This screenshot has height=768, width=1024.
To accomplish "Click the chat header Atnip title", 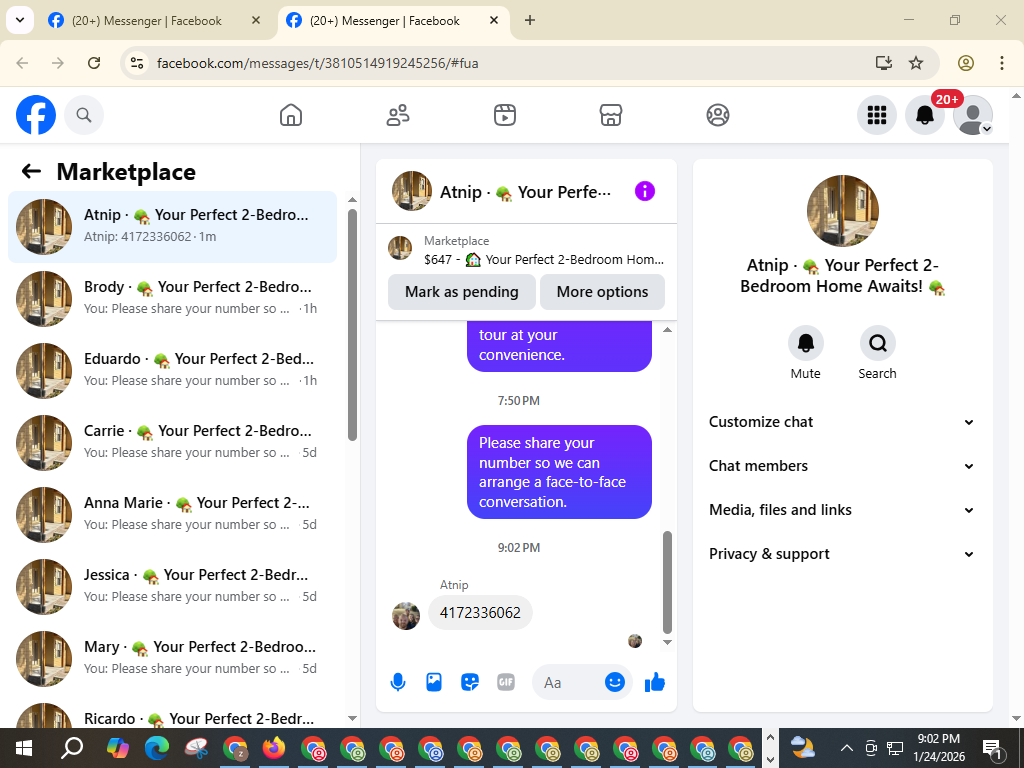I will tap(525, 192).
